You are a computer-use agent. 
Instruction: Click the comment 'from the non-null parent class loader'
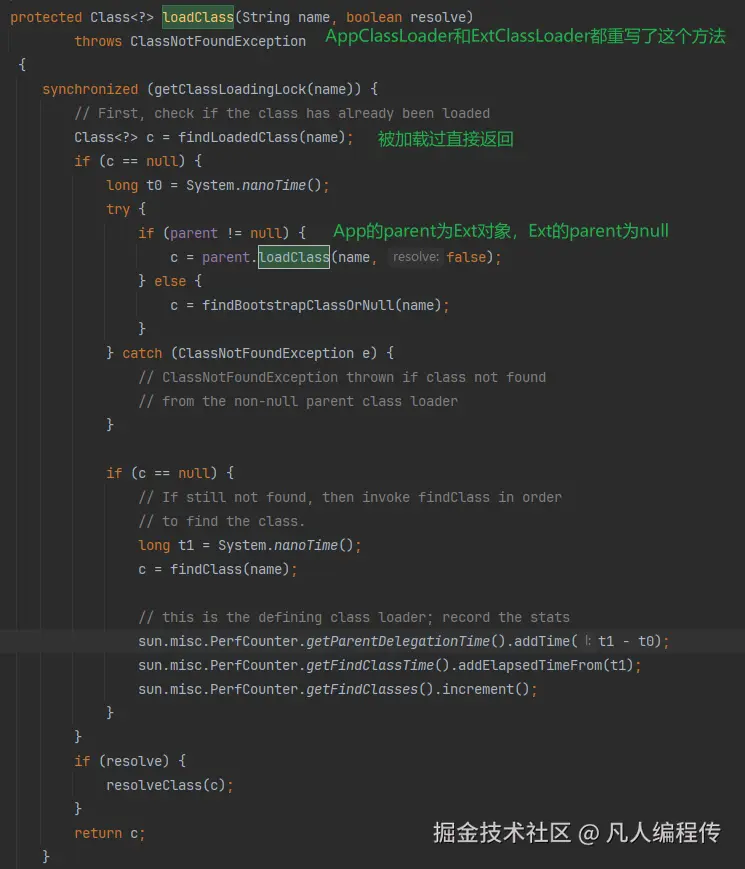tap(298, 401)
